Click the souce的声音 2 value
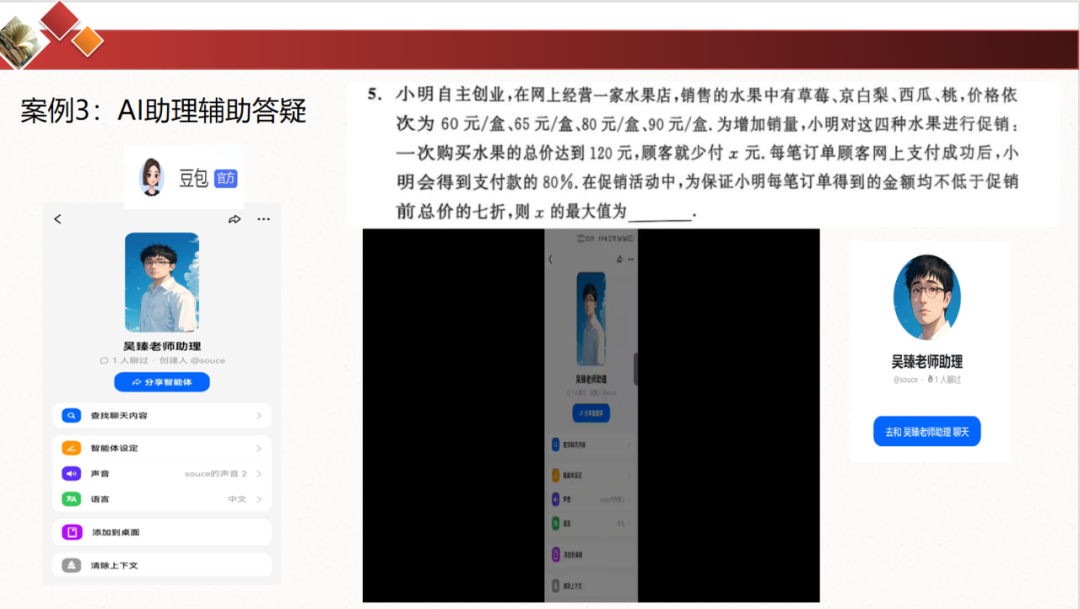 216,473
